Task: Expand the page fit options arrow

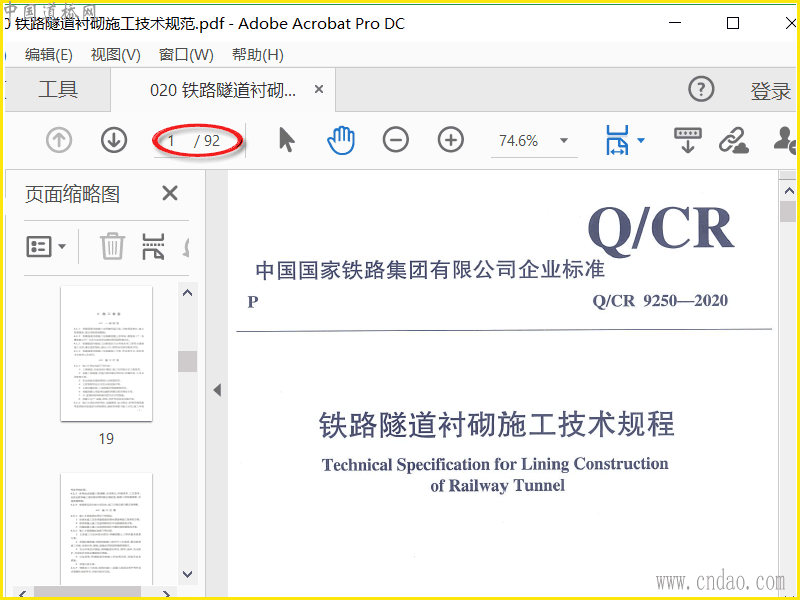Action: (641, 140)
